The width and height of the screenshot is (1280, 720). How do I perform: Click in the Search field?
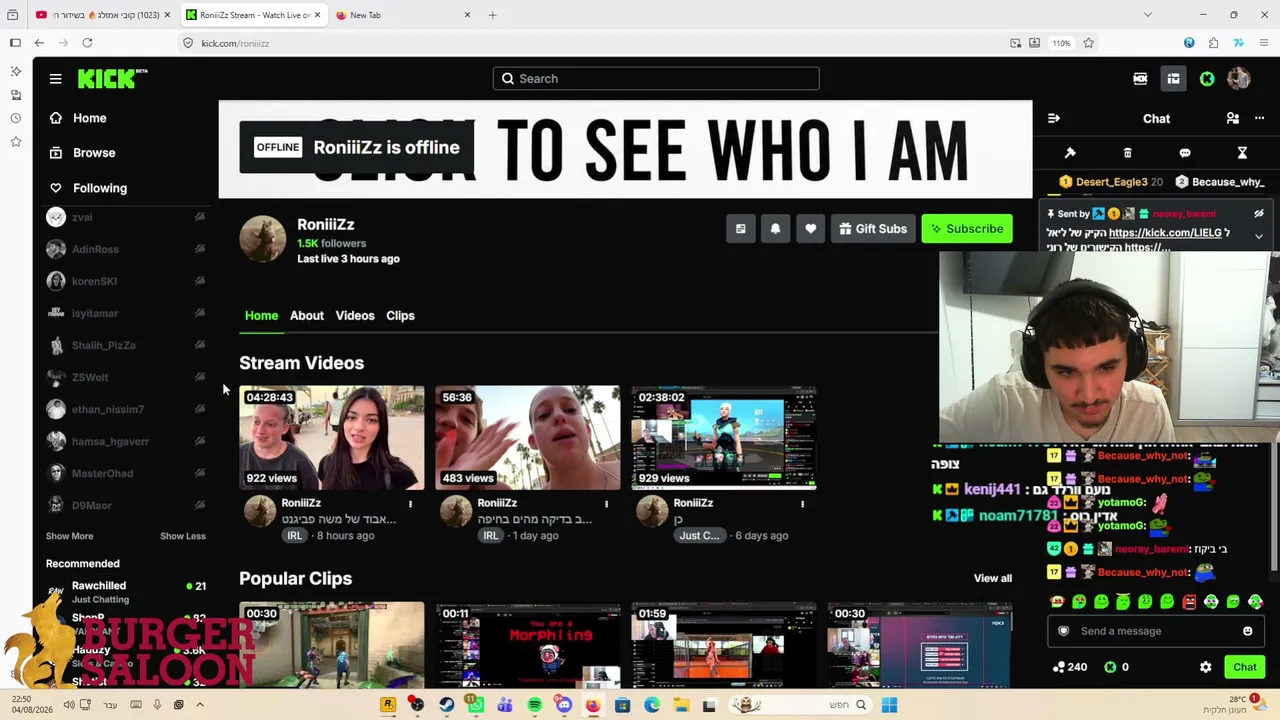[x=656, y=79]
